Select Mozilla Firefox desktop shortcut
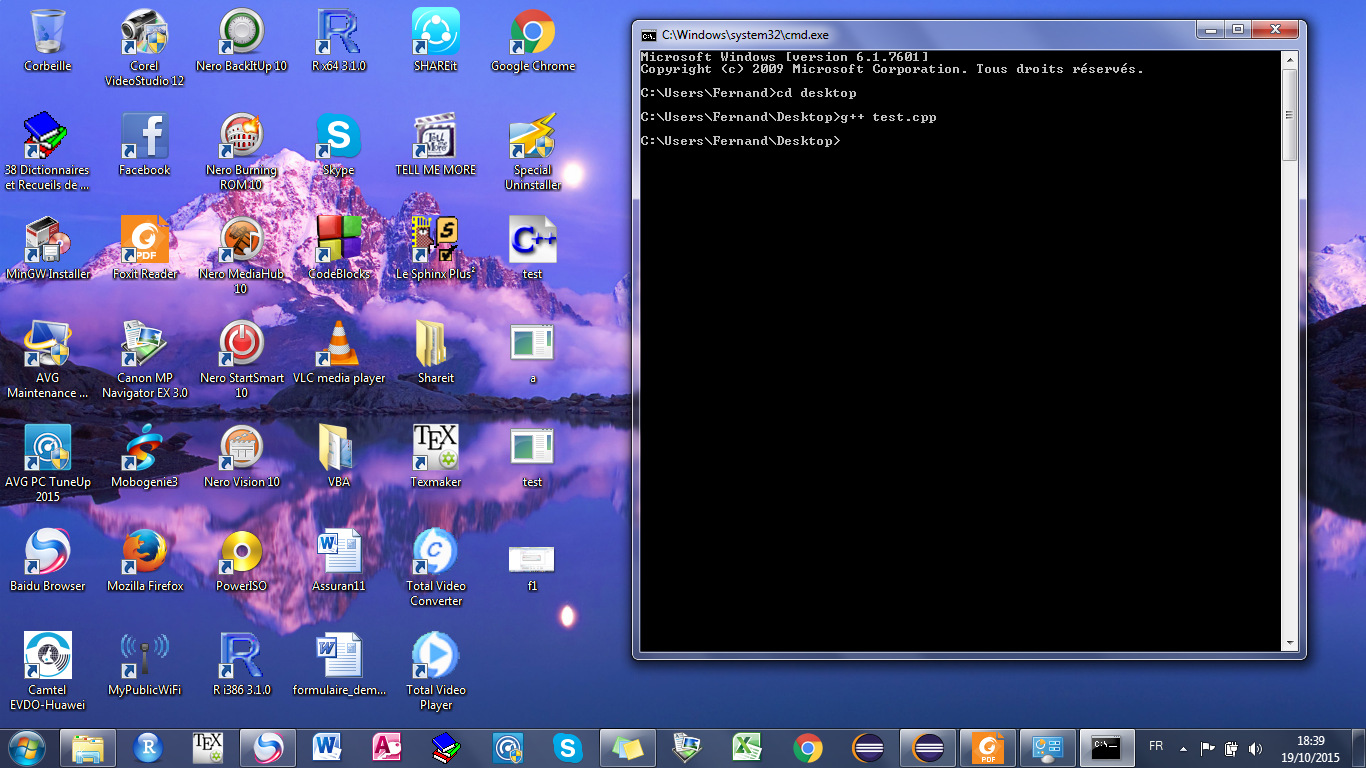The width and height of the screenshot is (1366, 768). click(x=145, y=560)
